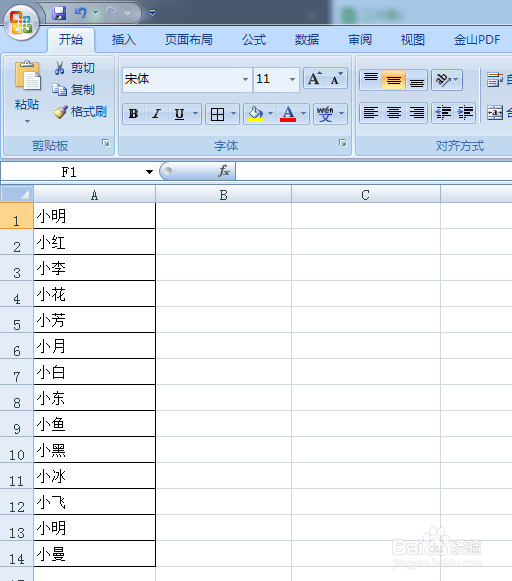Apply red font color A
The width and height of the screenshot is (512, 581).
point(288,114)
